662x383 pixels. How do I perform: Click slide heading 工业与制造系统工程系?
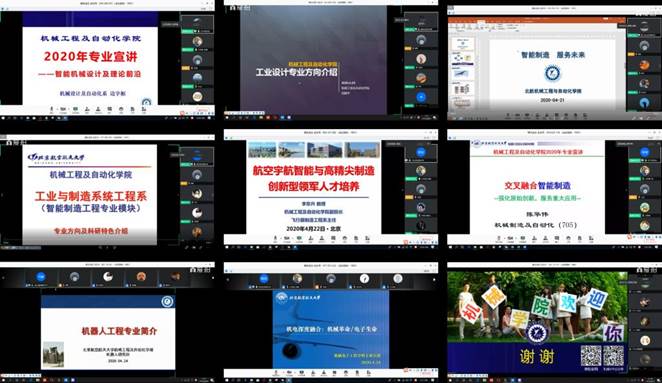click(91, 196)
